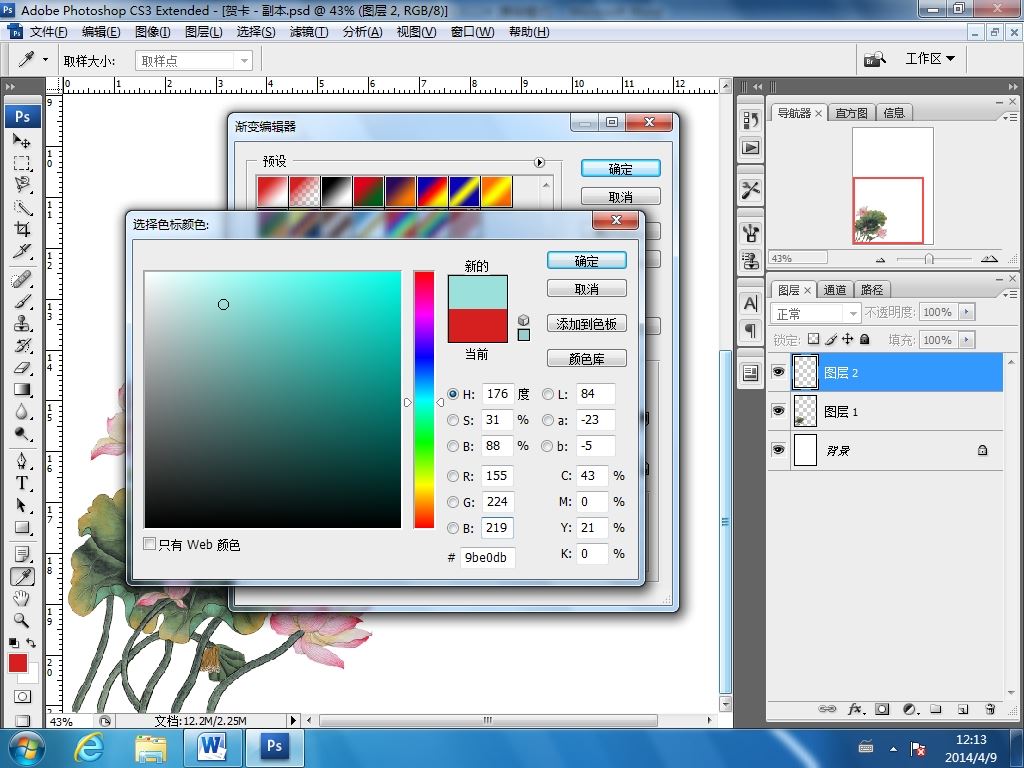Toggle Quick Mask mode icon
1024x768 pixels.
(x=22, y=696)
